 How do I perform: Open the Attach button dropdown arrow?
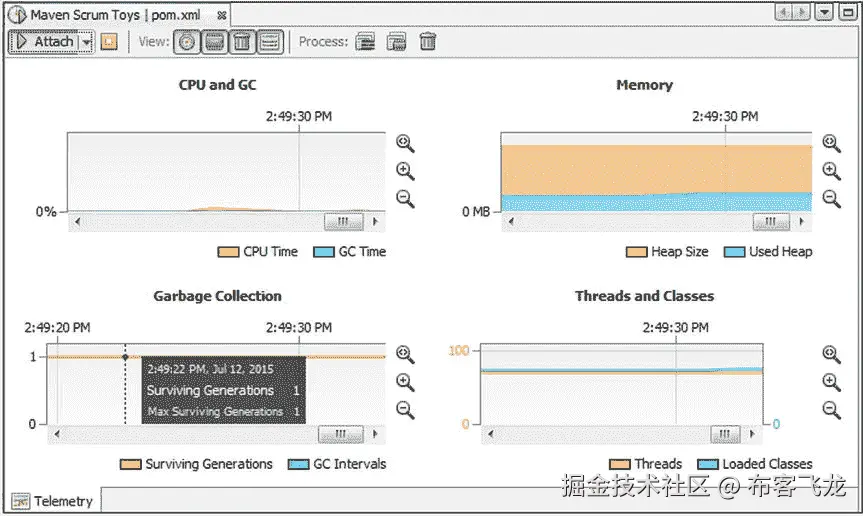click(x=86, y=42)
